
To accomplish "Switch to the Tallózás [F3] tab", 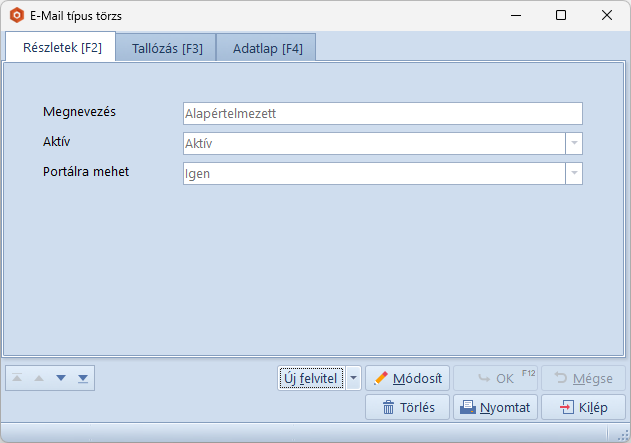I will [x=167, y=48].
